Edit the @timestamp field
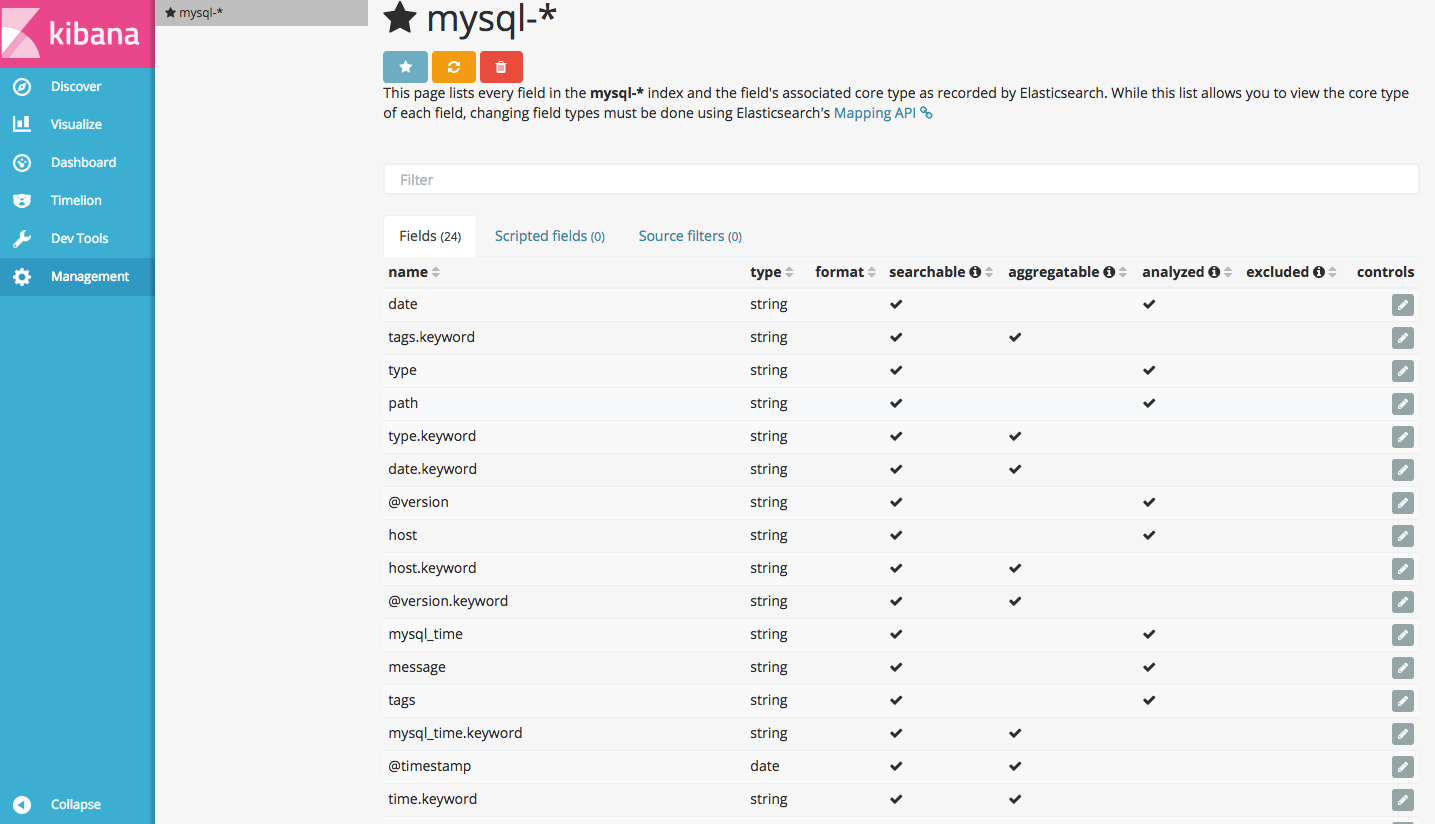 click(1403, 767)
